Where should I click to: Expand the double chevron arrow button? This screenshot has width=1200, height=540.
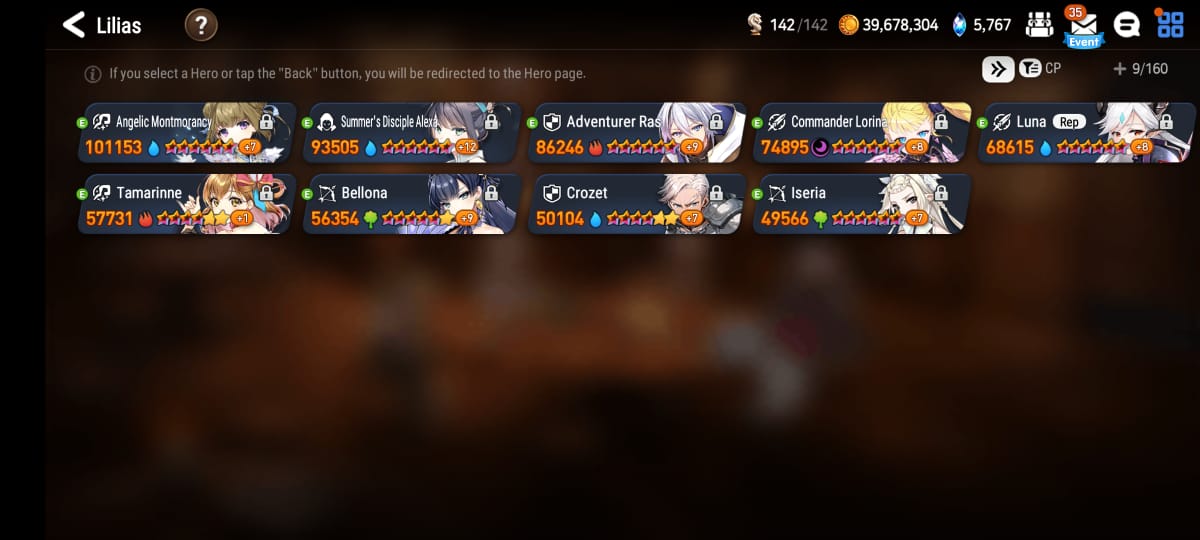pos(998,69)
